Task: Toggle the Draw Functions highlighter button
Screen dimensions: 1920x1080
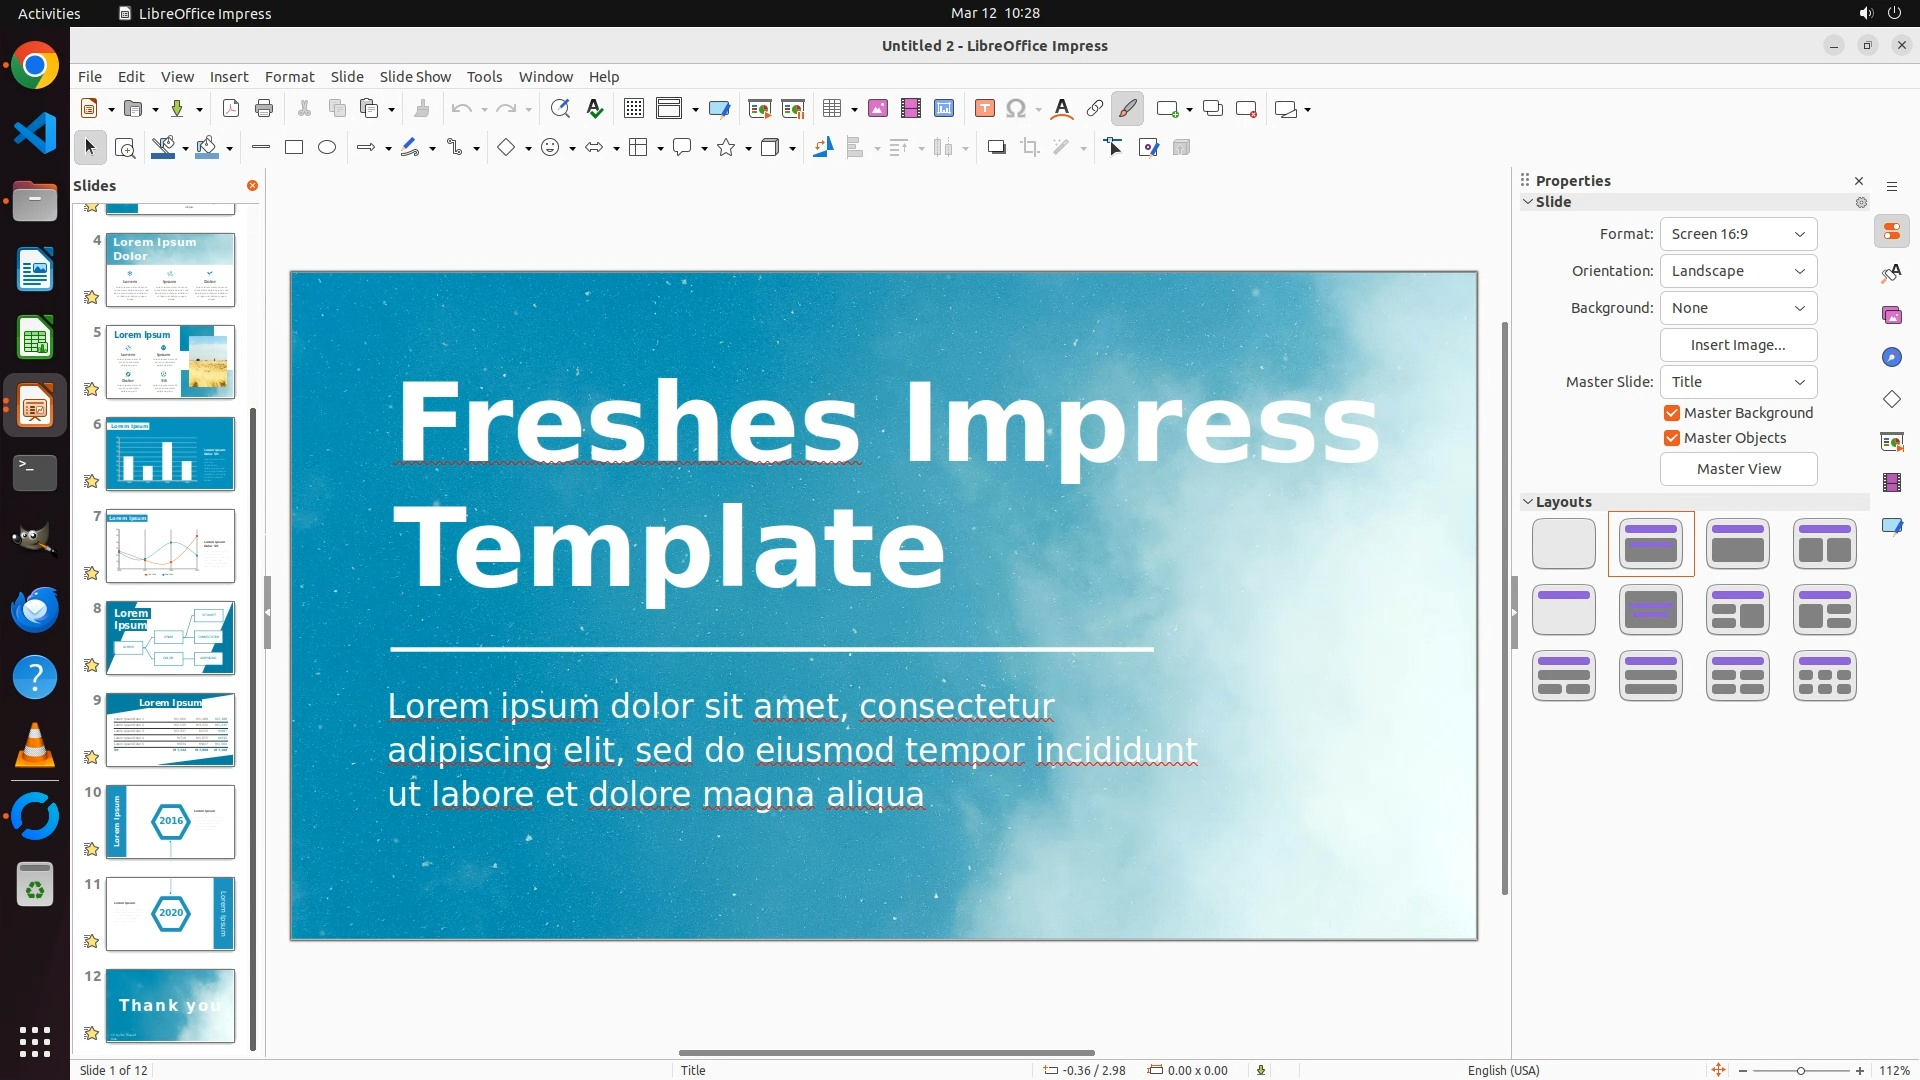Action: point(1127,109)
